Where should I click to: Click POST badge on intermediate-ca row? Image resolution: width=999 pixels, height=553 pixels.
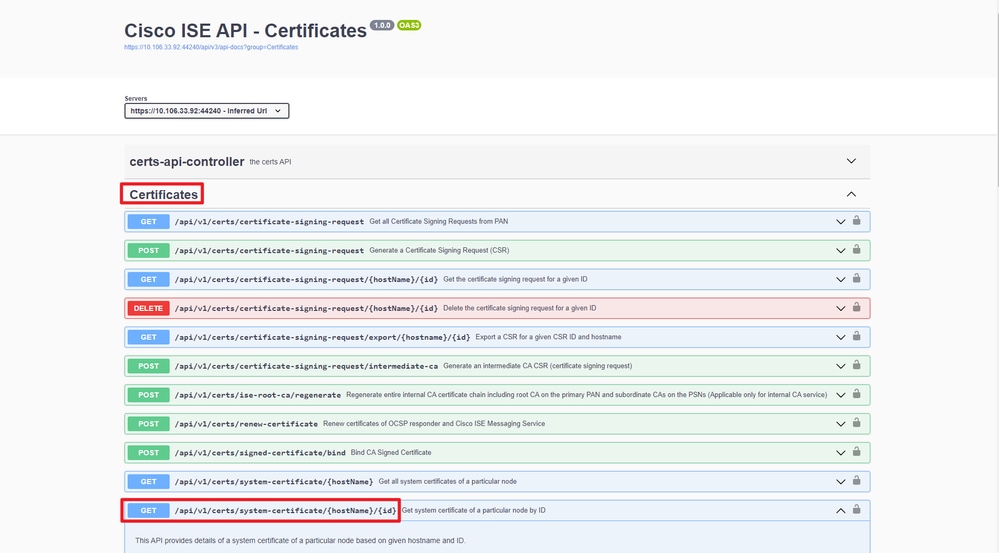(x=148, y=366)
